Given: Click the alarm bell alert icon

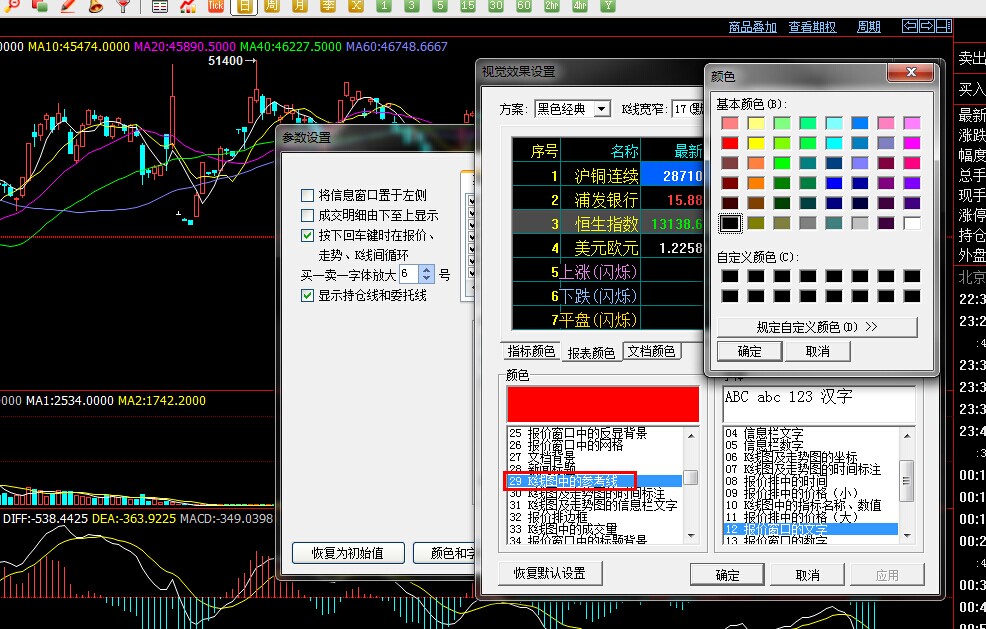Looking at the screenshot, I should (x=95, y=6).
